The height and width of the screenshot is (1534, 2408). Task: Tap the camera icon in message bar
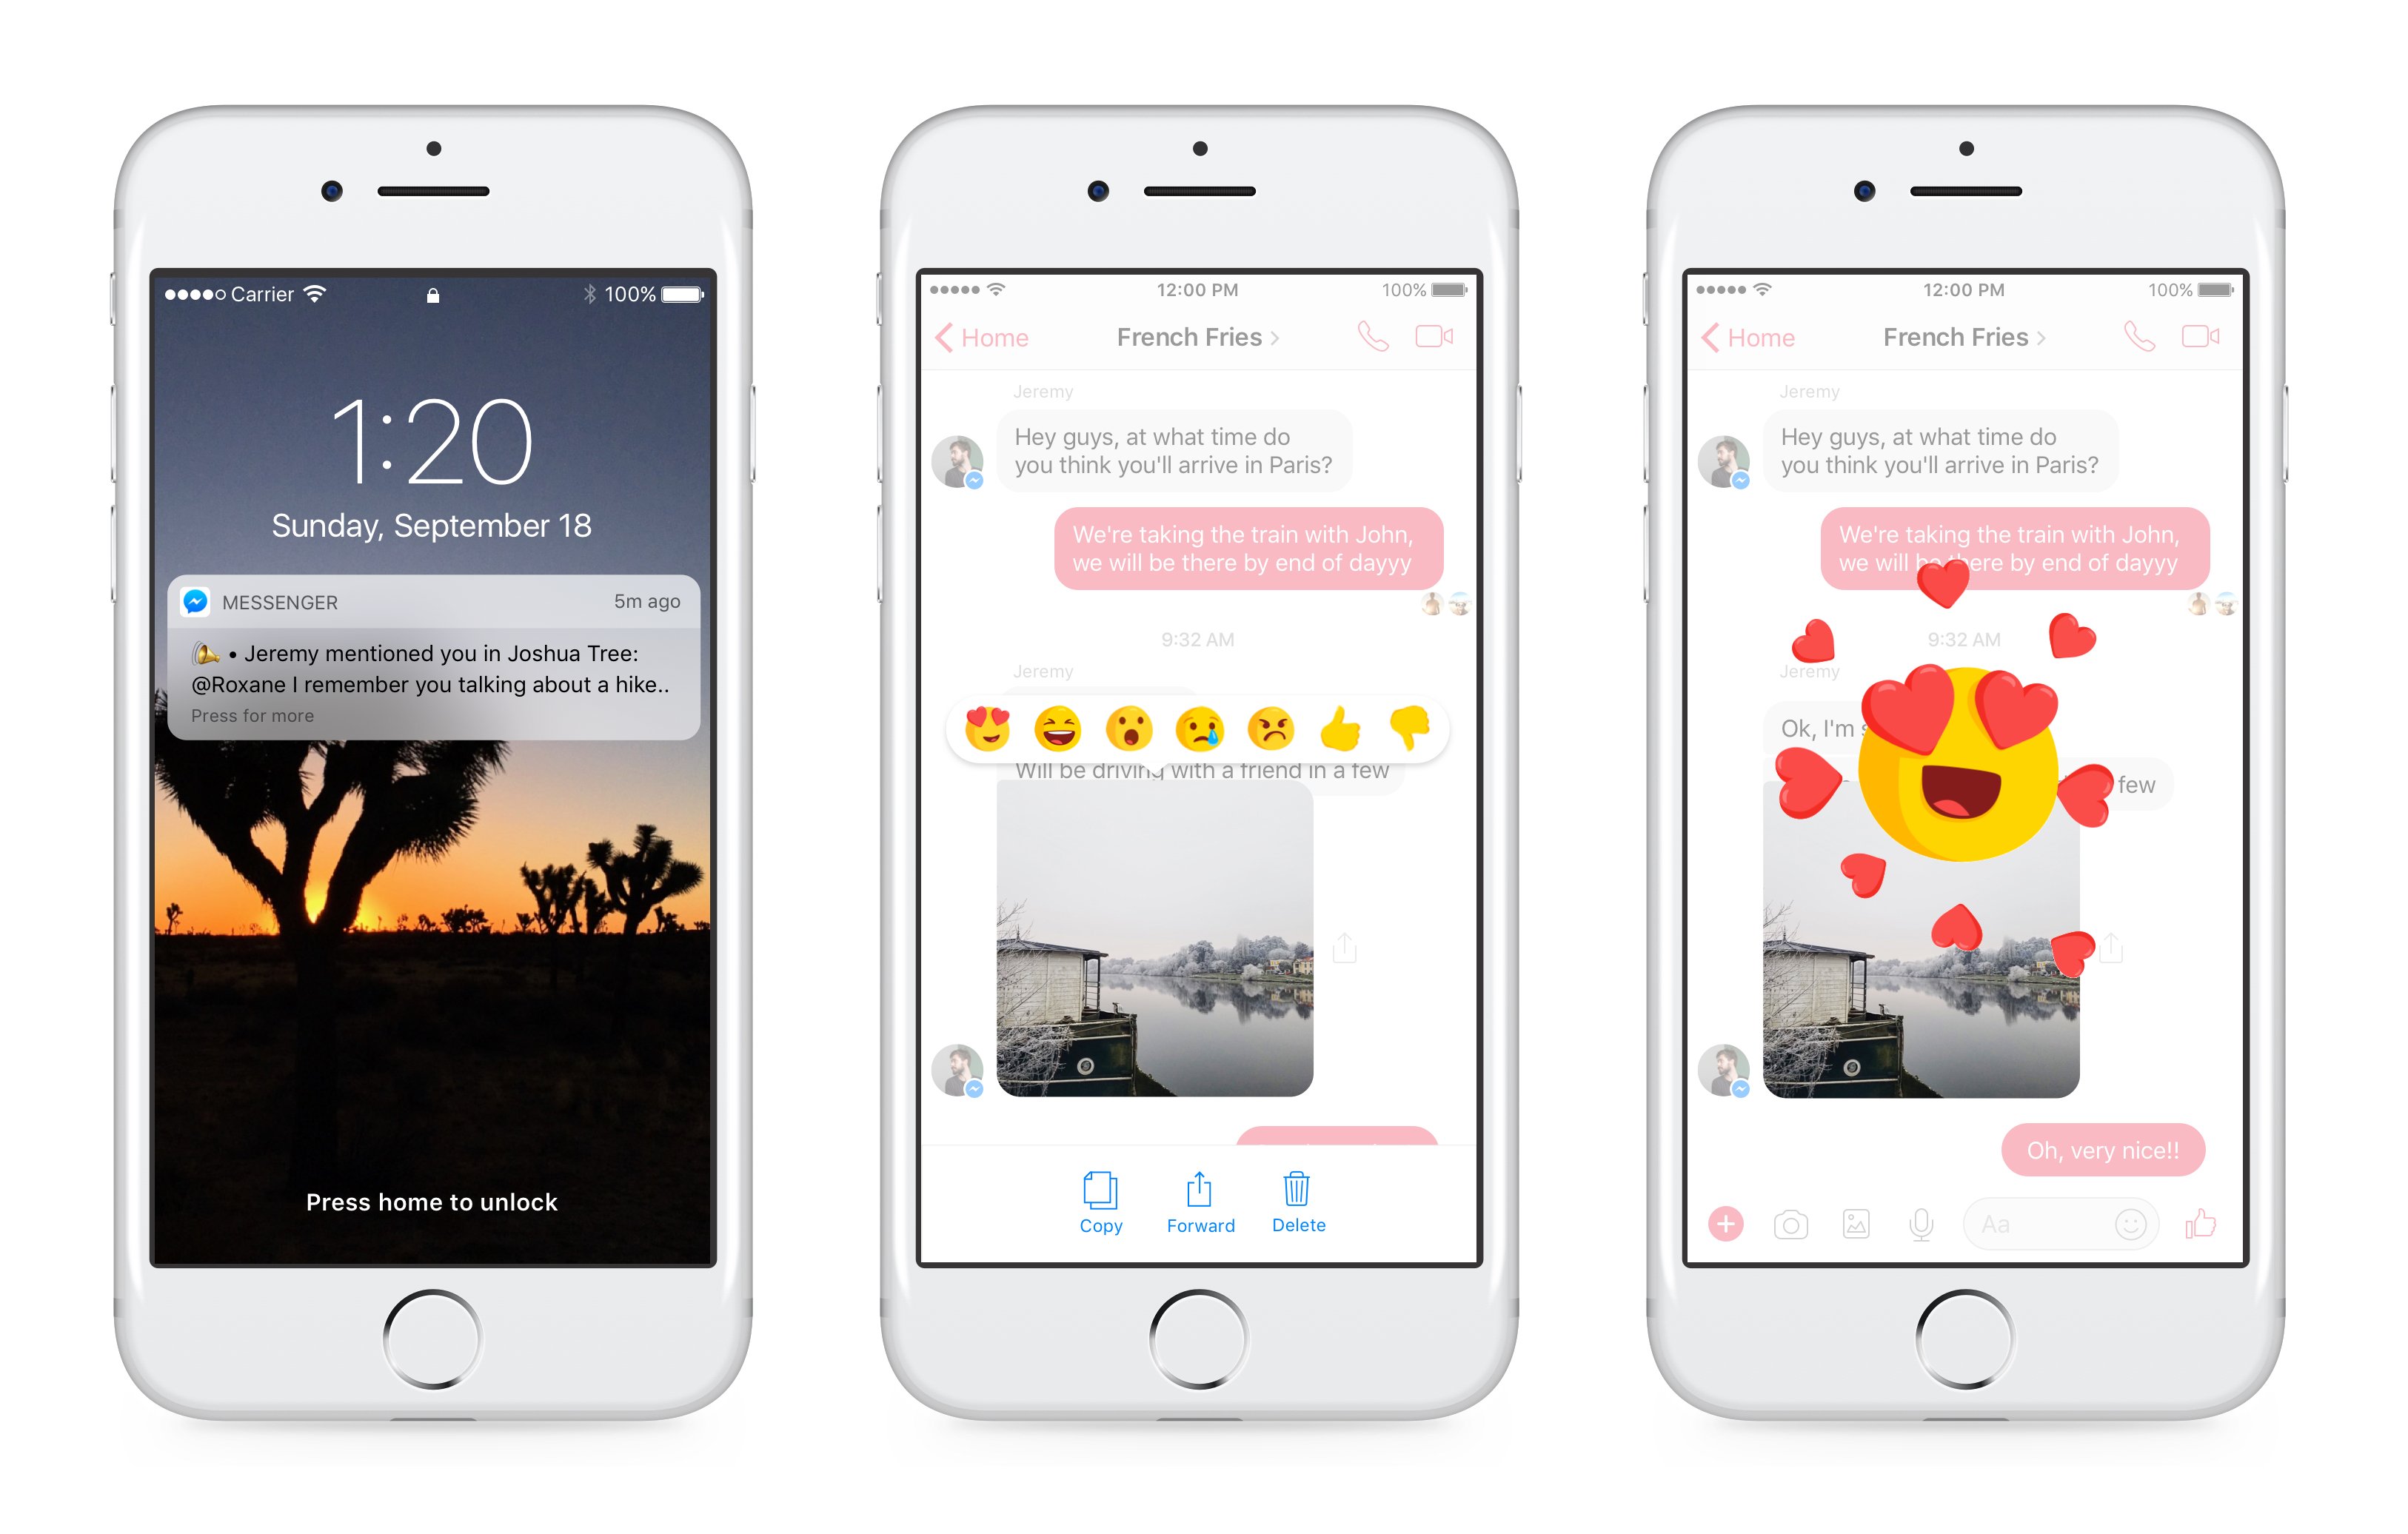tap(1787, 1241)
